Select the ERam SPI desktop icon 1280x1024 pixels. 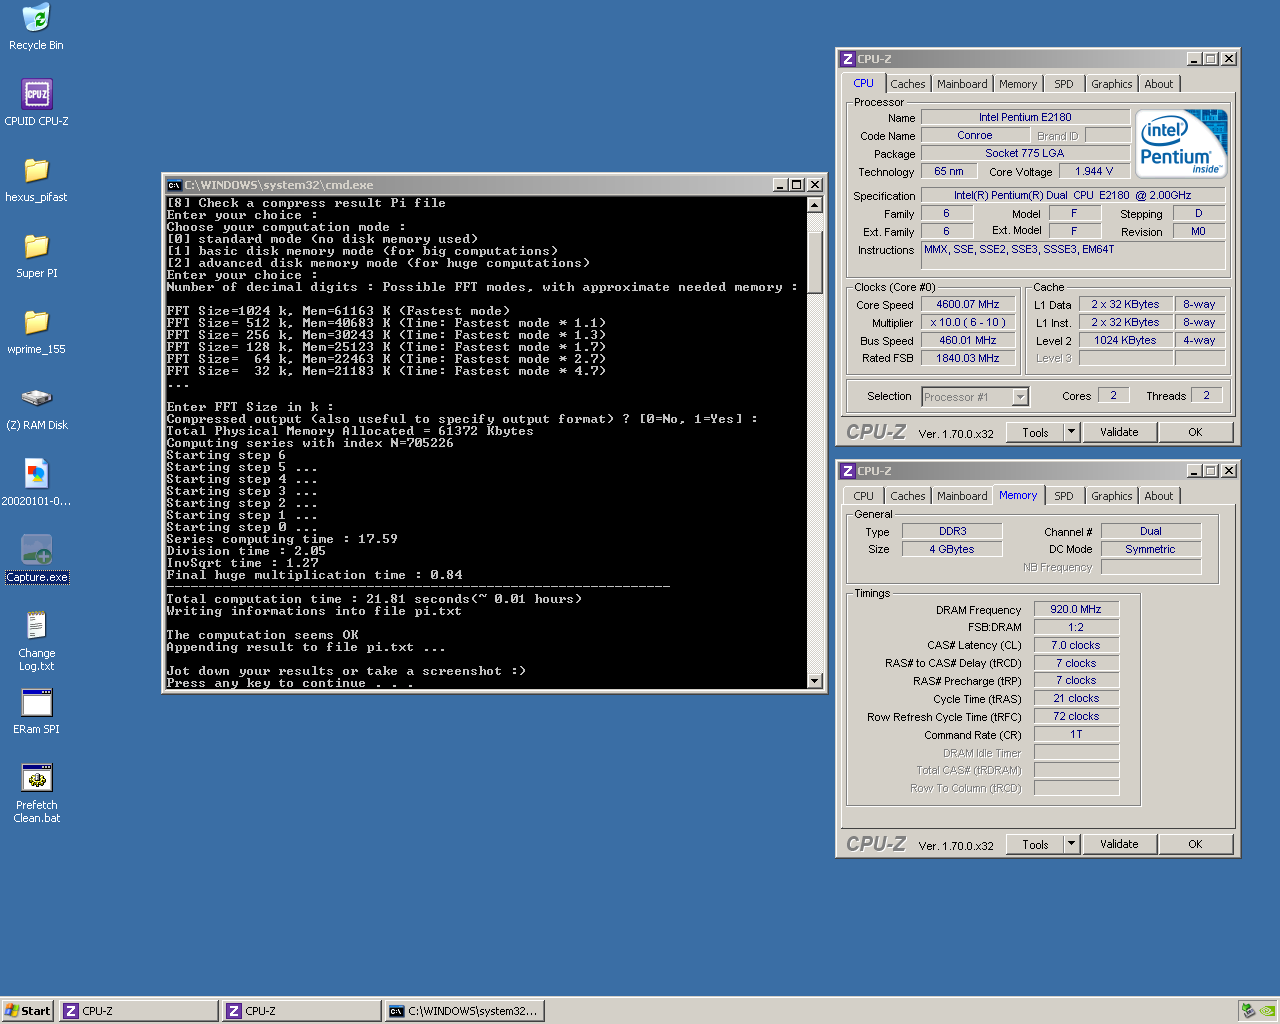pos(36,711)
